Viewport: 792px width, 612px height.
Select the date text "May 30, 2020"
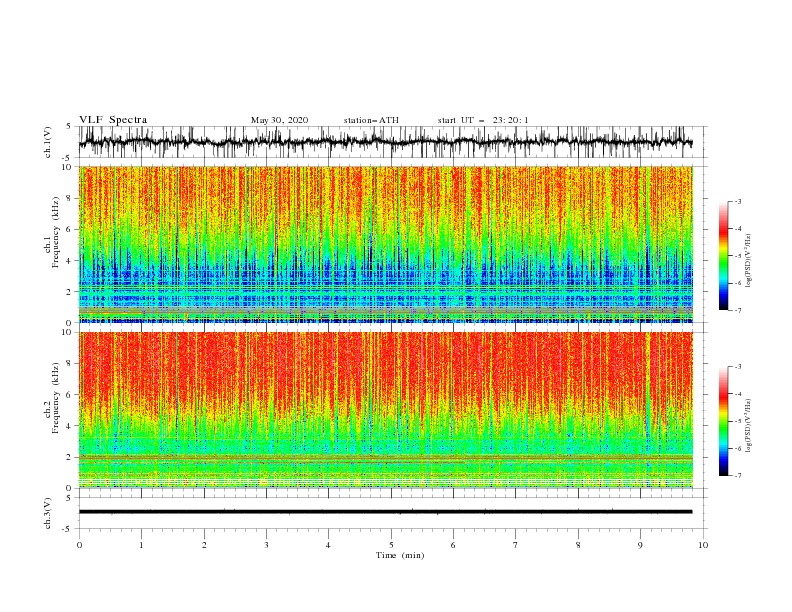pyautogui.click(x=279, y=120)
